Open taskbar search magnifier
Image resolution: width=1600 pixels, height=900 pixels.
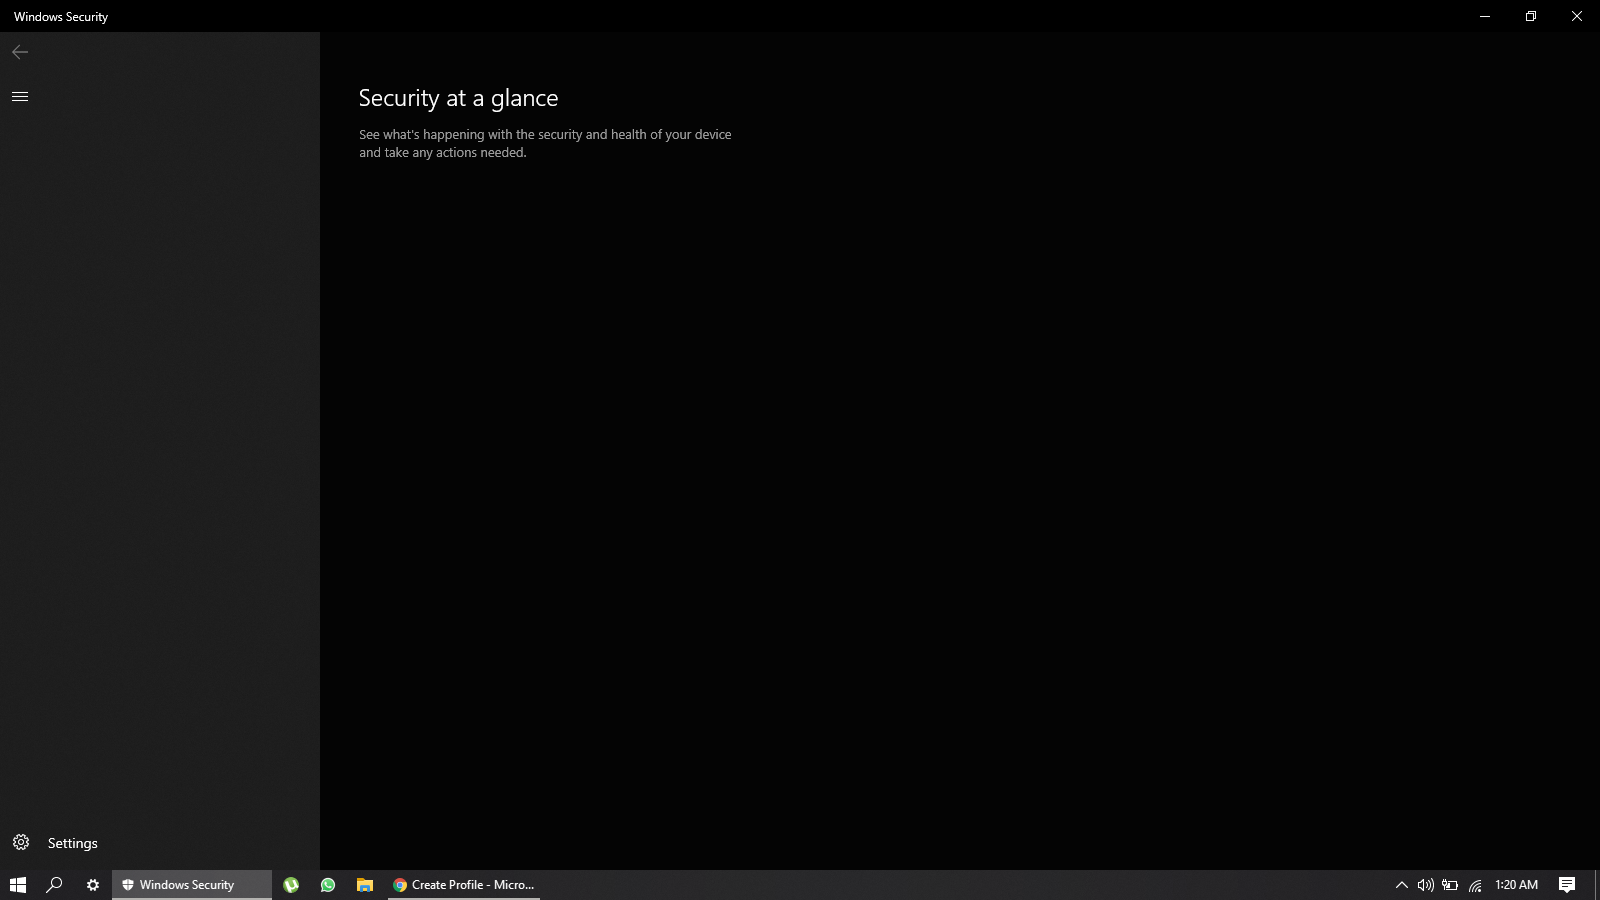pos(55,885)
